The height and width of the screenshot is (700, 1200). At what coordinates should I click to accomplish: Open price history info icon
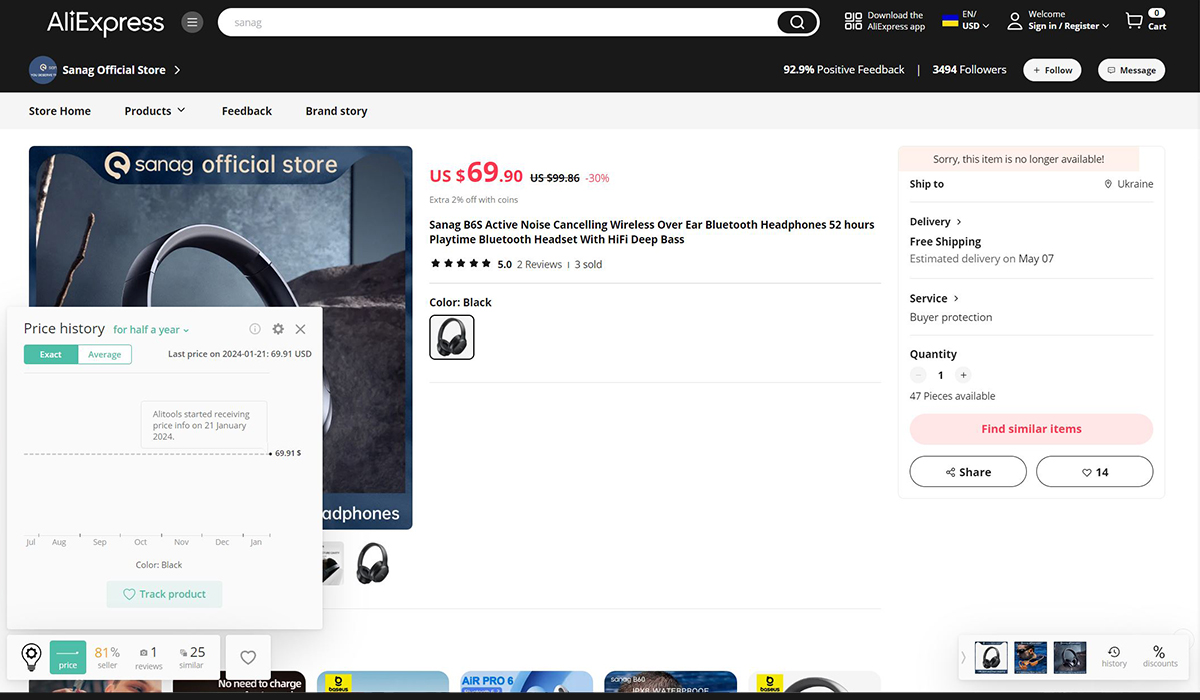(x=255, y=329)
